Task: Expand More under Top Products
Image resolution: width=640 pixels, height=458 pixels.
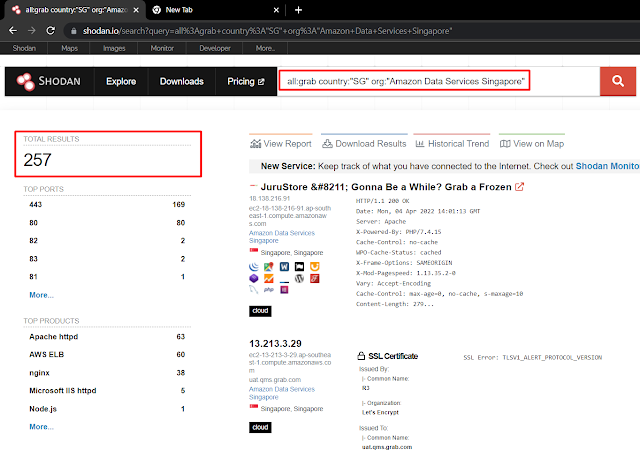Action: tap(41, 427)
